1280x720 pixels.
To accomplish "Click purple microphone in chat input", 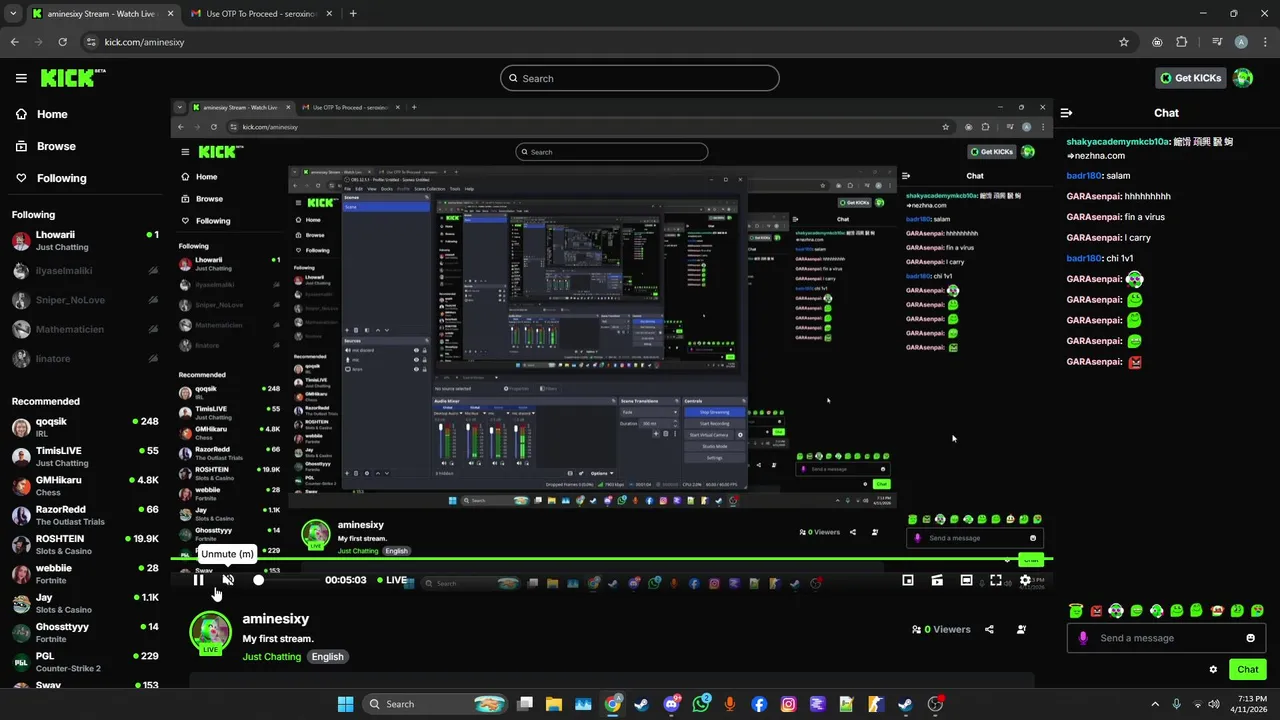I will pyautogui.click(x=1083, y=638).
